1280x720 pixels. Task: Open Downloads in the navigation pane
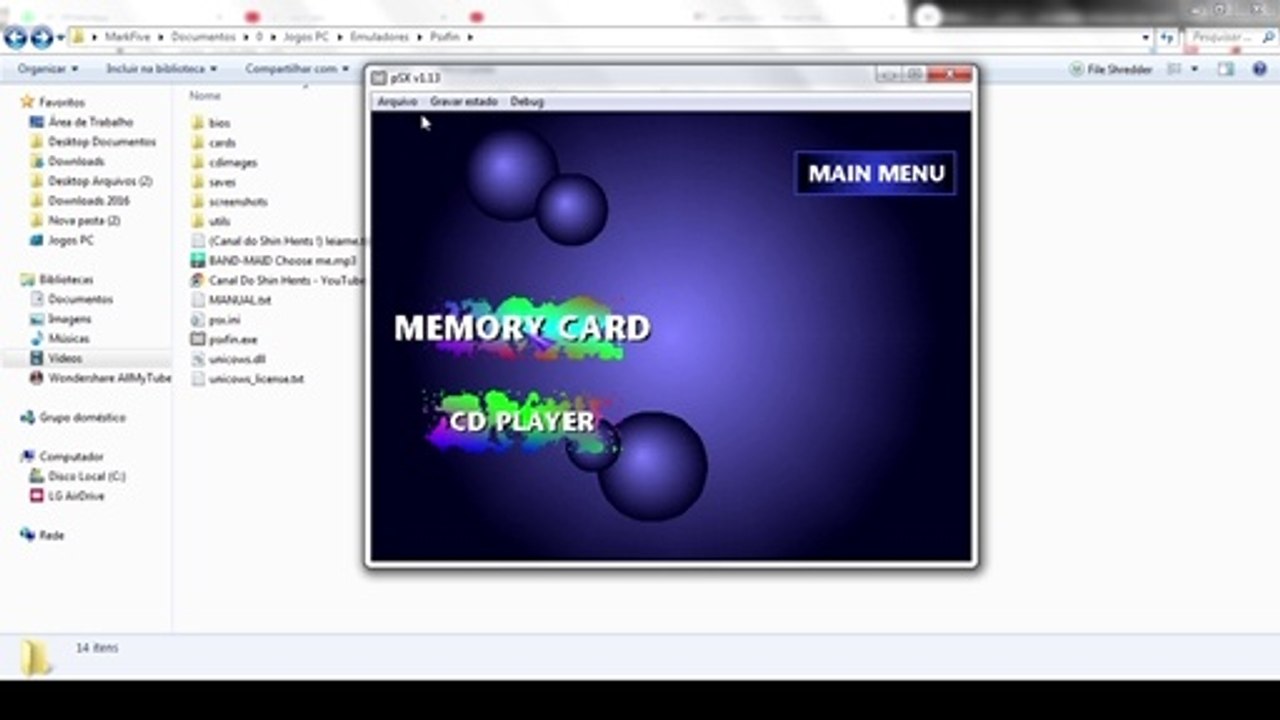tap(76, 161)
